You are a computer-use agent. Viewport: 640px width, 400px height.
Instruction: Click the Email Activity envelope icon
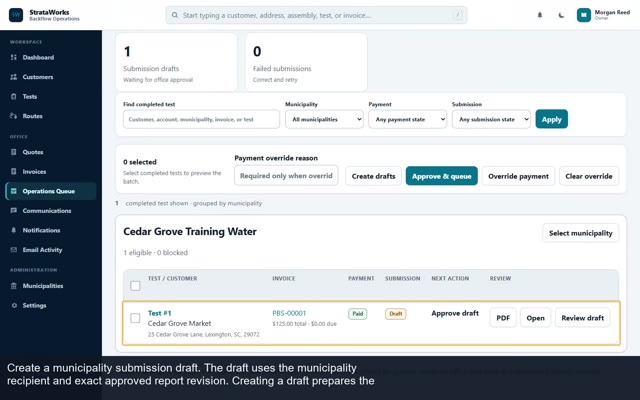[13, 250]
